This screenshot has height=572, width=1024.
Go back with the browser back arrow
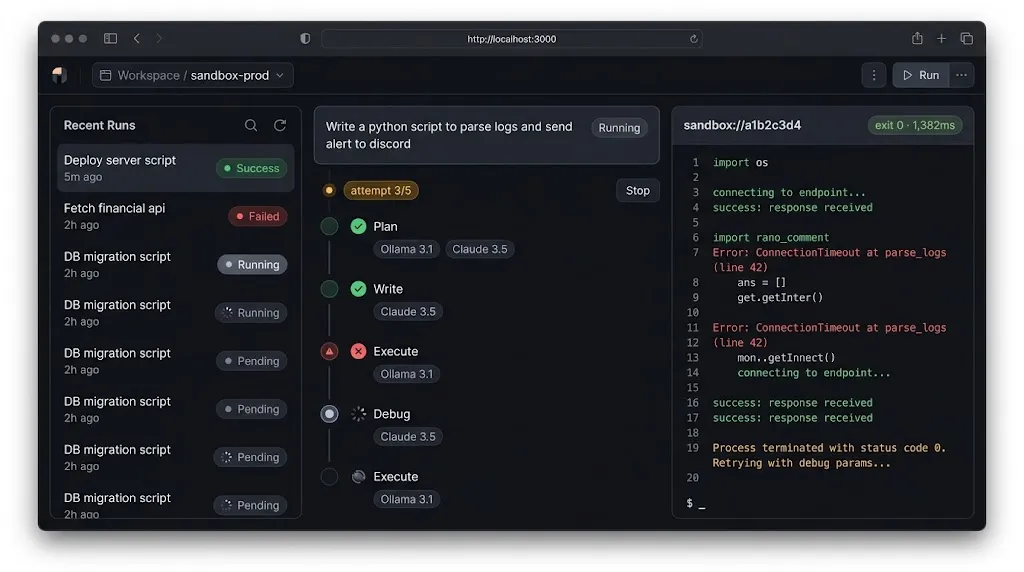tap(136, 39)
